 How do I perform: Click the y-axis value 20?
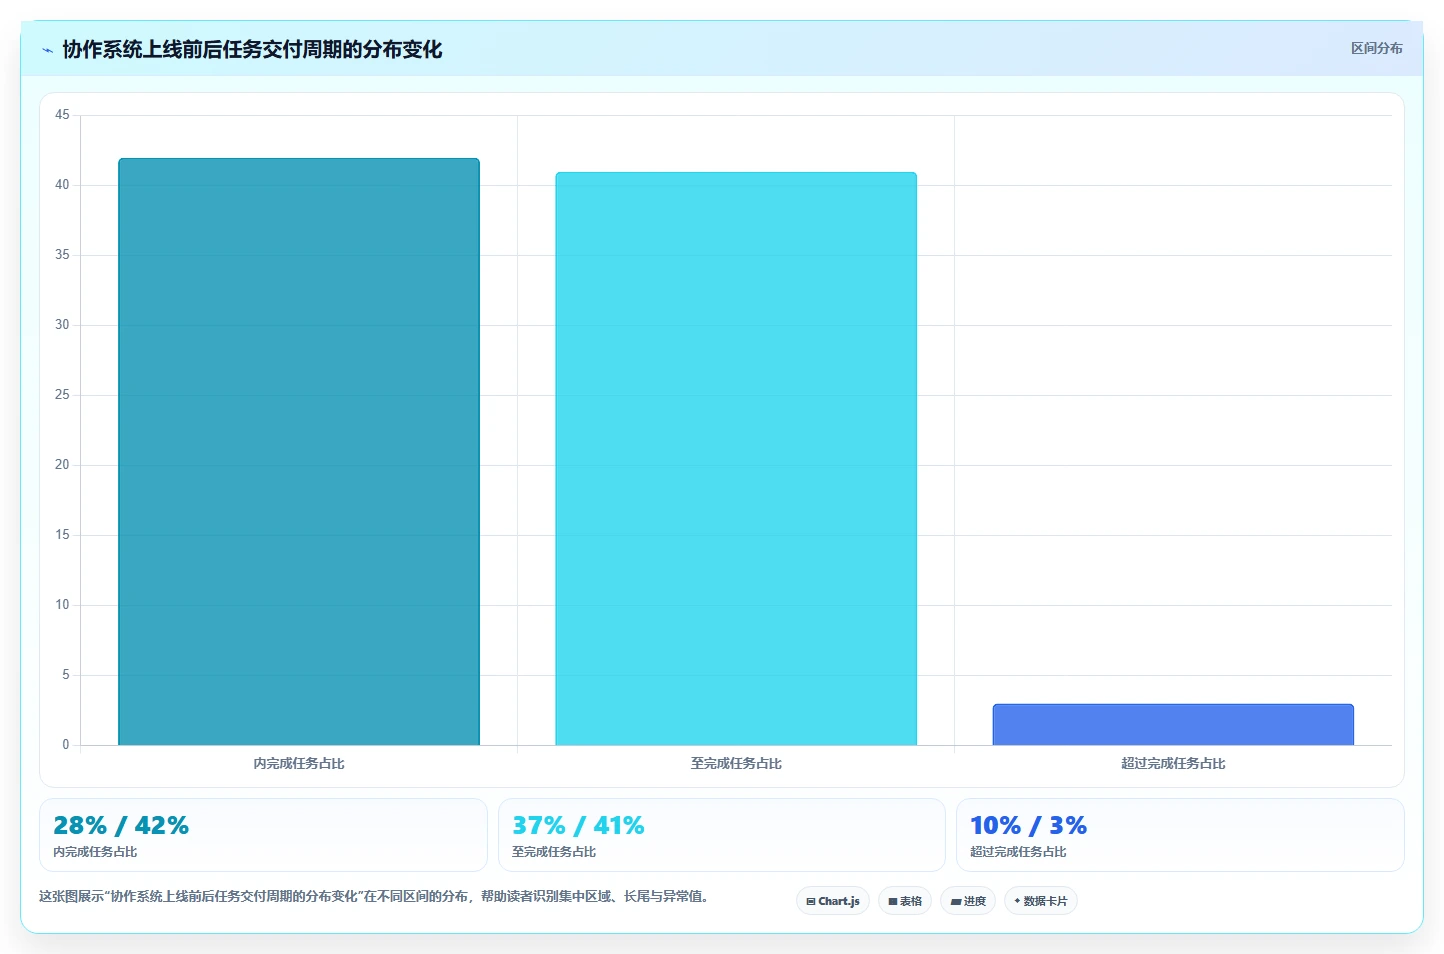point(62,465)
